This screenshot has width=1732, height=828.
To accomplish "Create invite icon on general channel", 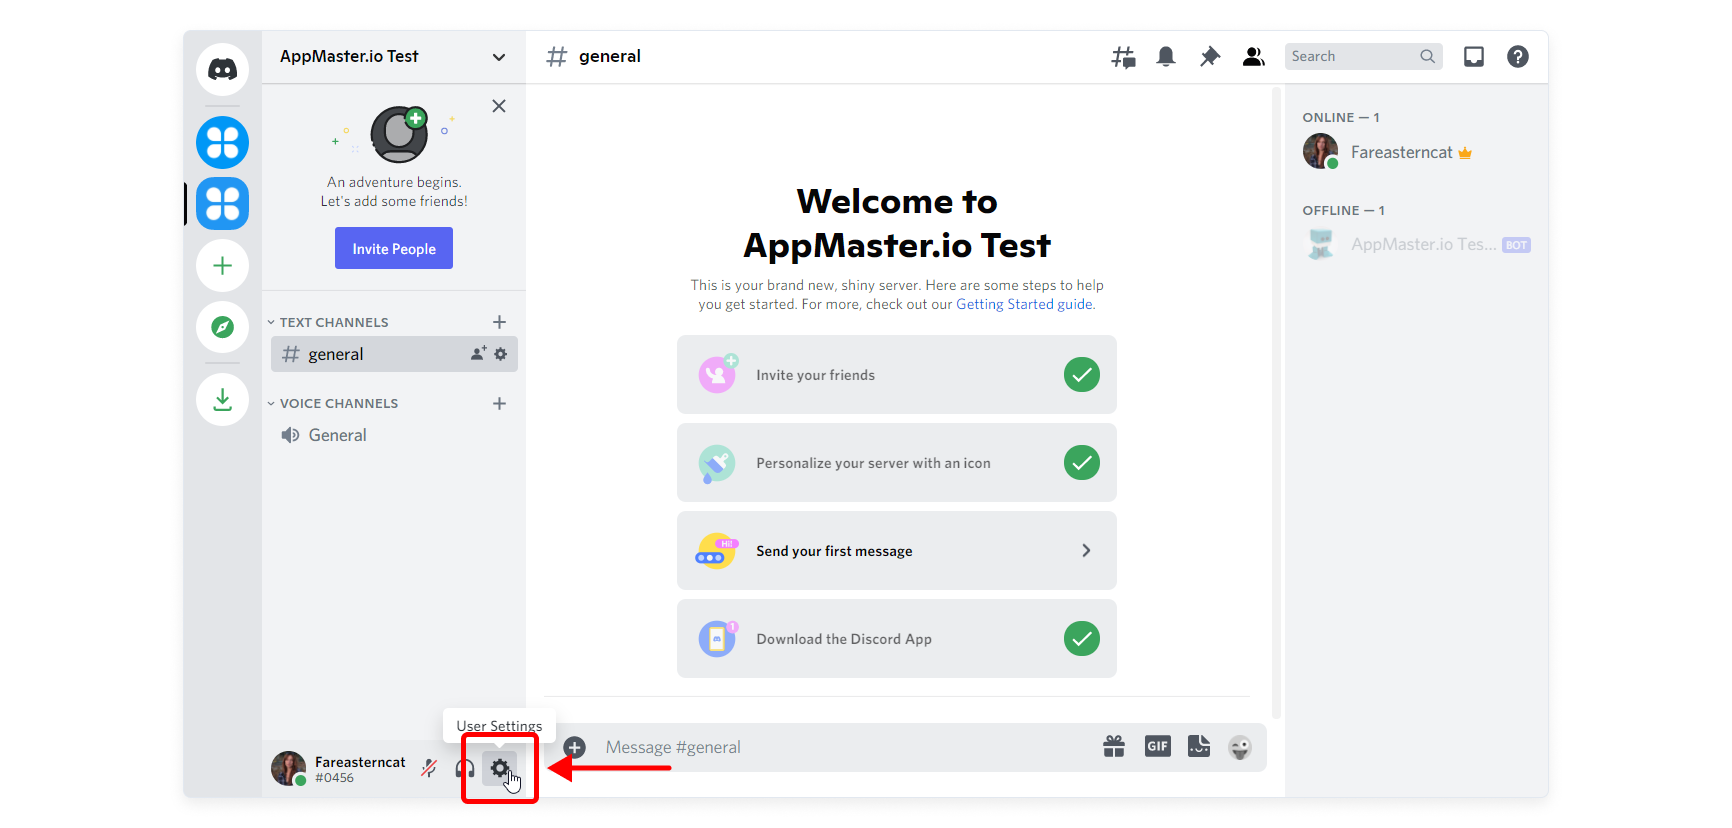I will tap(479, 354).
